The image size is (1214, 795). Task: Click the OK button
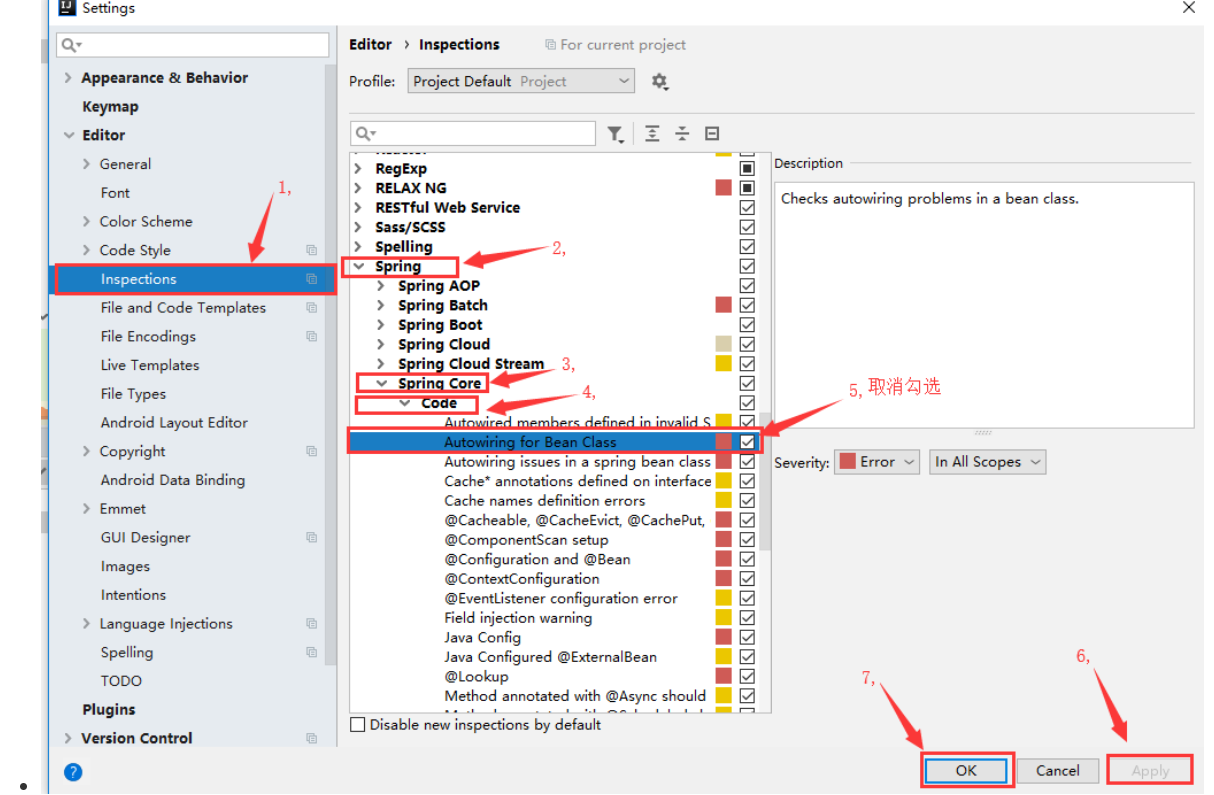click(x=966, y=770)
